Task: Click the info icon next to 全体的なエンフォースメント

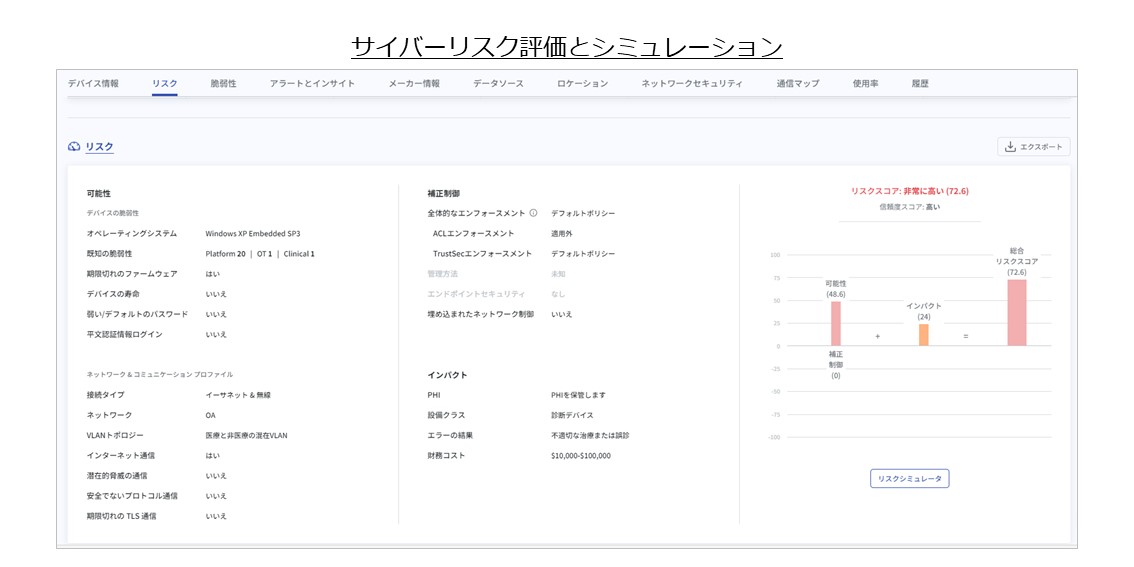Action: (x=533, y=213)
